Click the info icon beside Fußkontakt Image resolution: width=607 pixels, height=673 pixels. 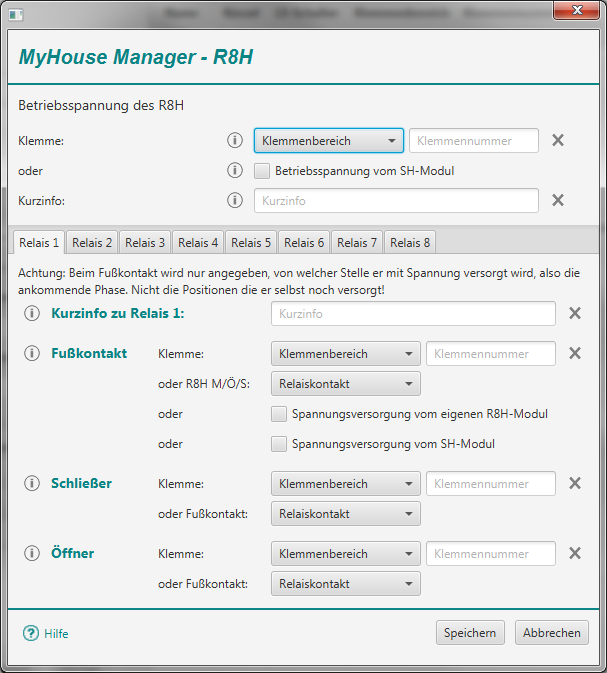pos(31,353)
